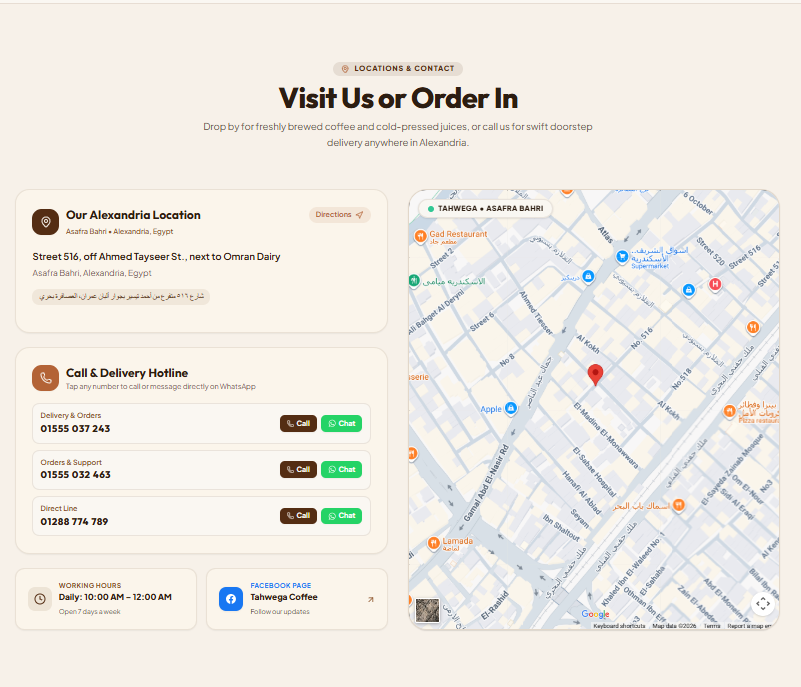Call the Delivery & Orders number
This screenshot has width=801, height=687.
(298, 423)
